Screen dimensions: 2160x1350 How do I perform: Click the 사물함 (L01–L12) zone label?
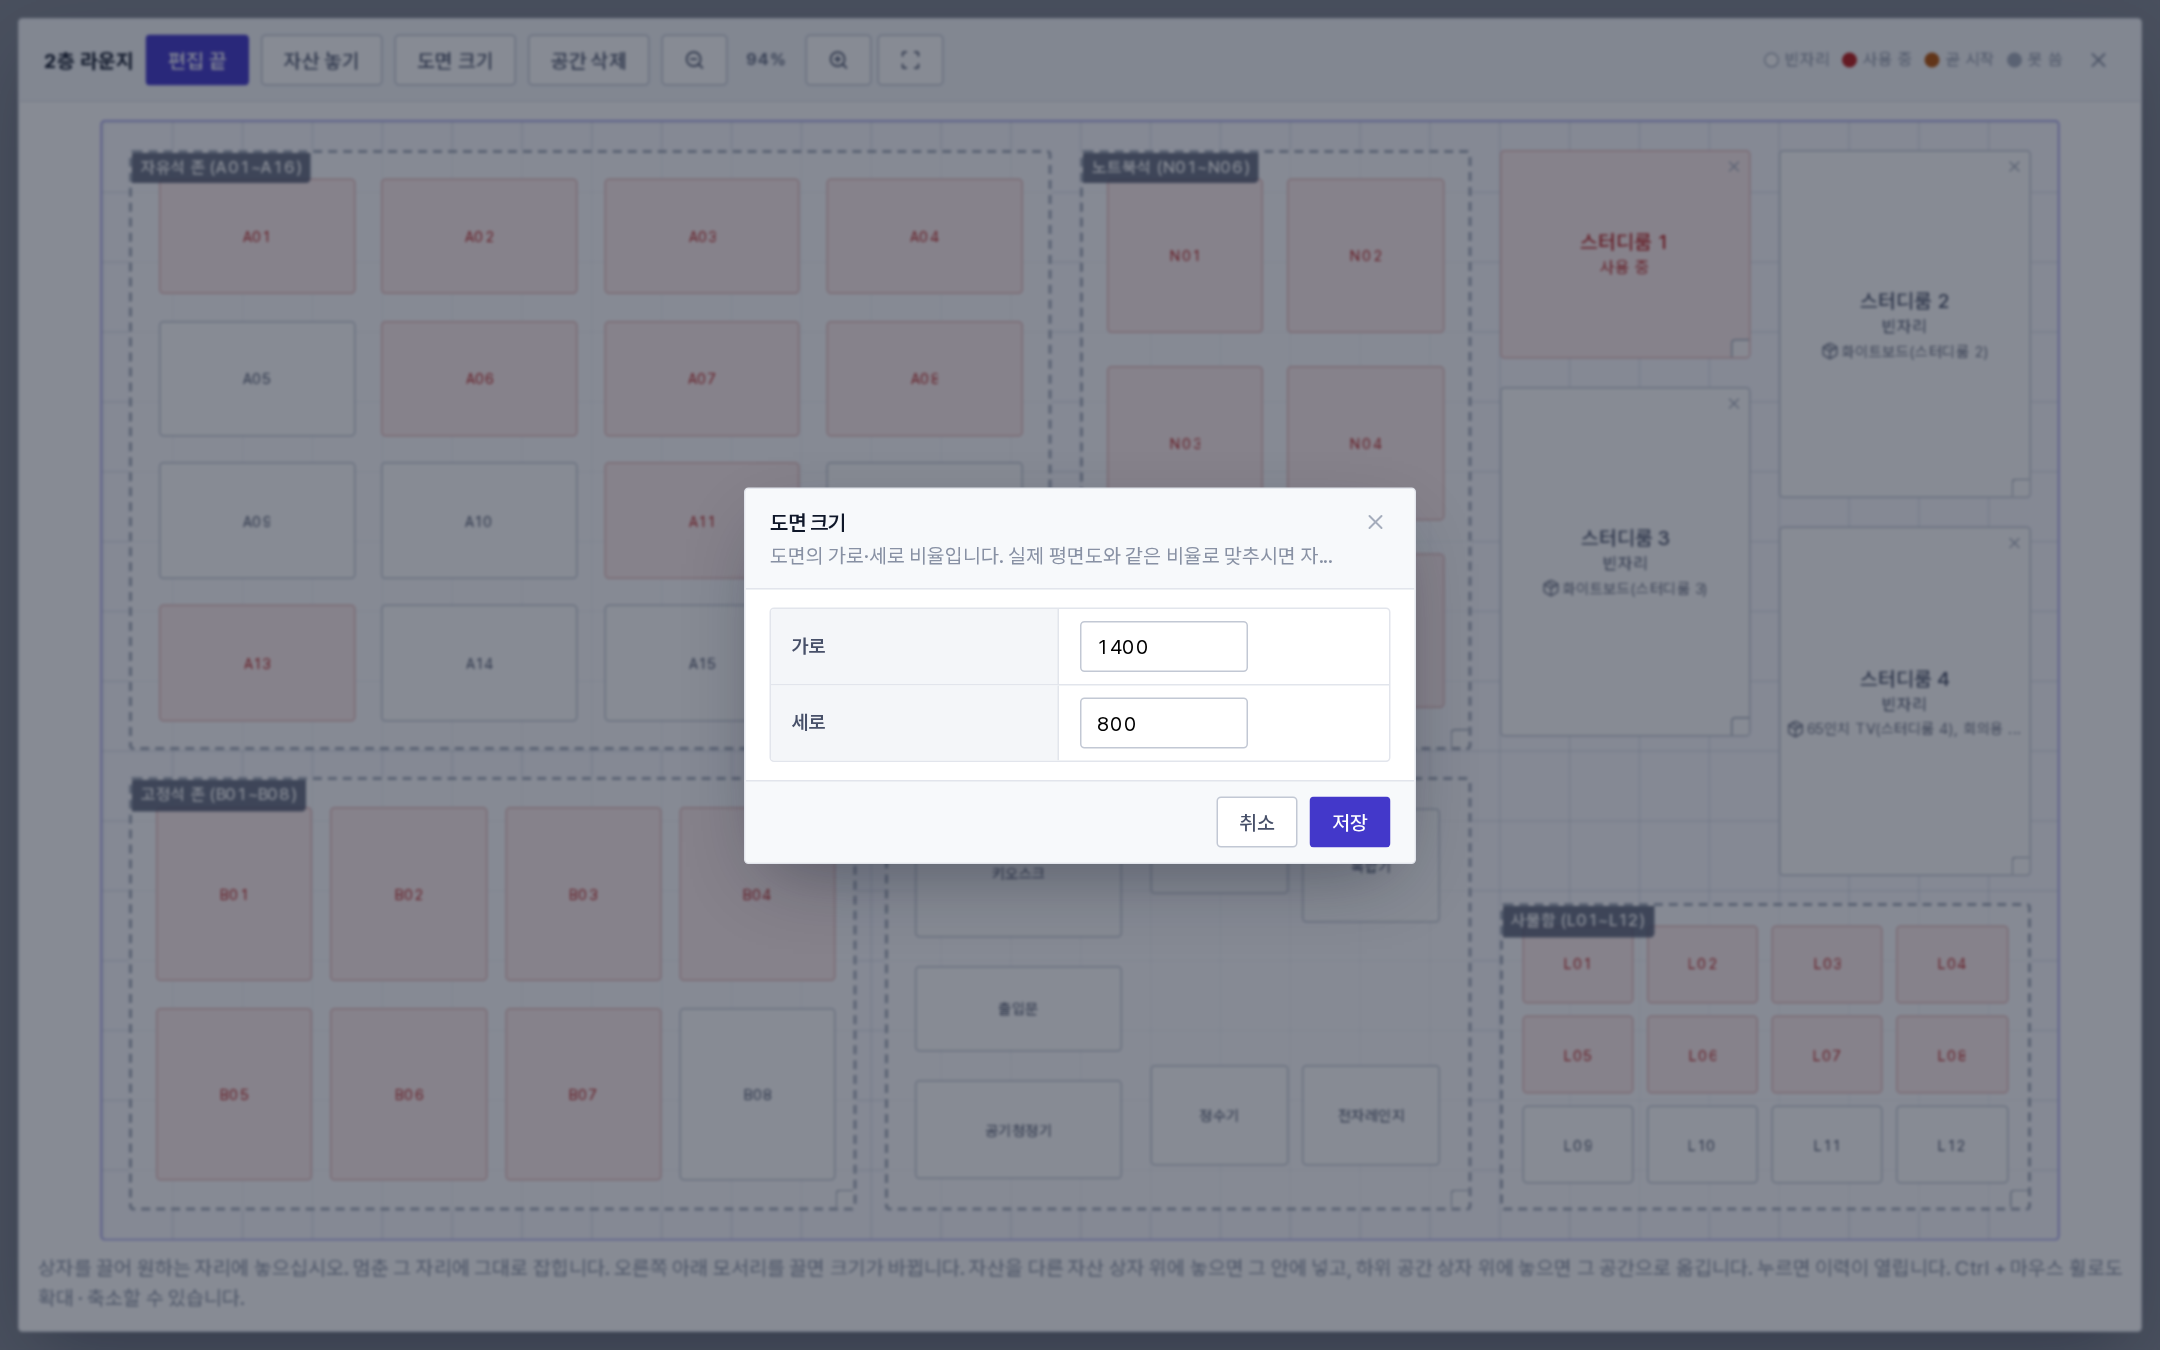1577,920
